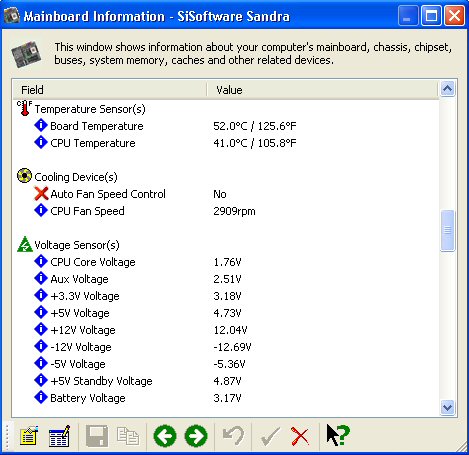This screenshot has height=455, width=469.
Task: Click the info icon beside CPU Core Voltage
Action: click(x=41, y=261)
